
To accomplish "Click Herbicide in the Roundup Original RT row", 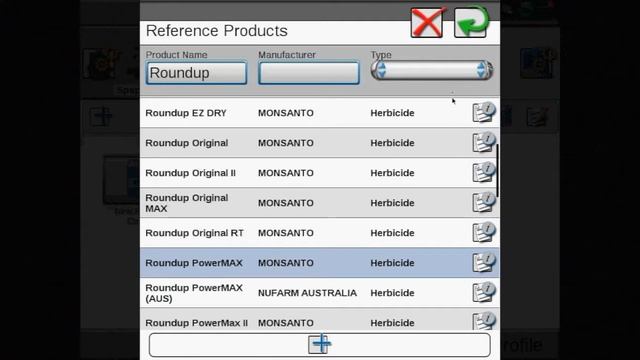I will pos(392,233).
